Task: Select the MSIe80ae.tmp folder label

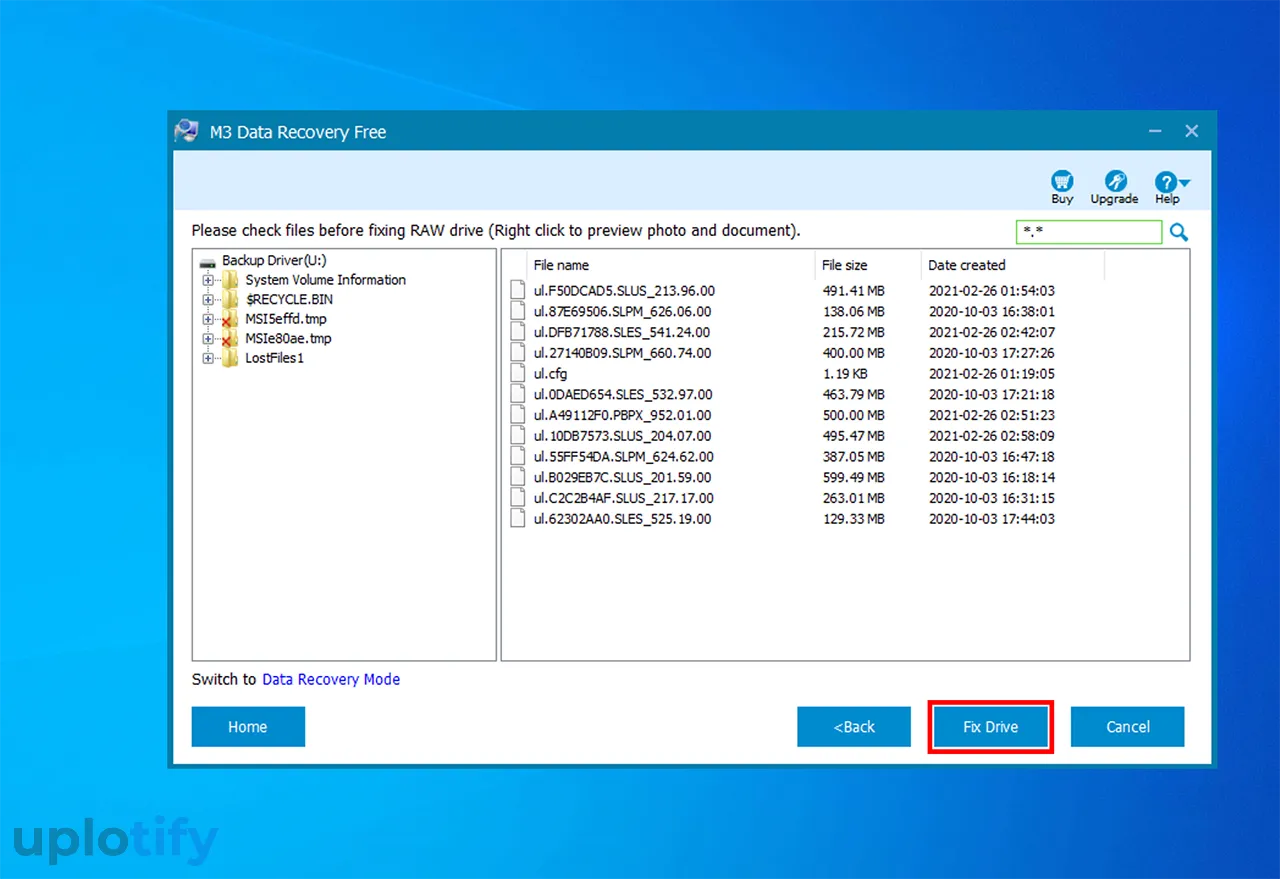Action: [288, 338]
